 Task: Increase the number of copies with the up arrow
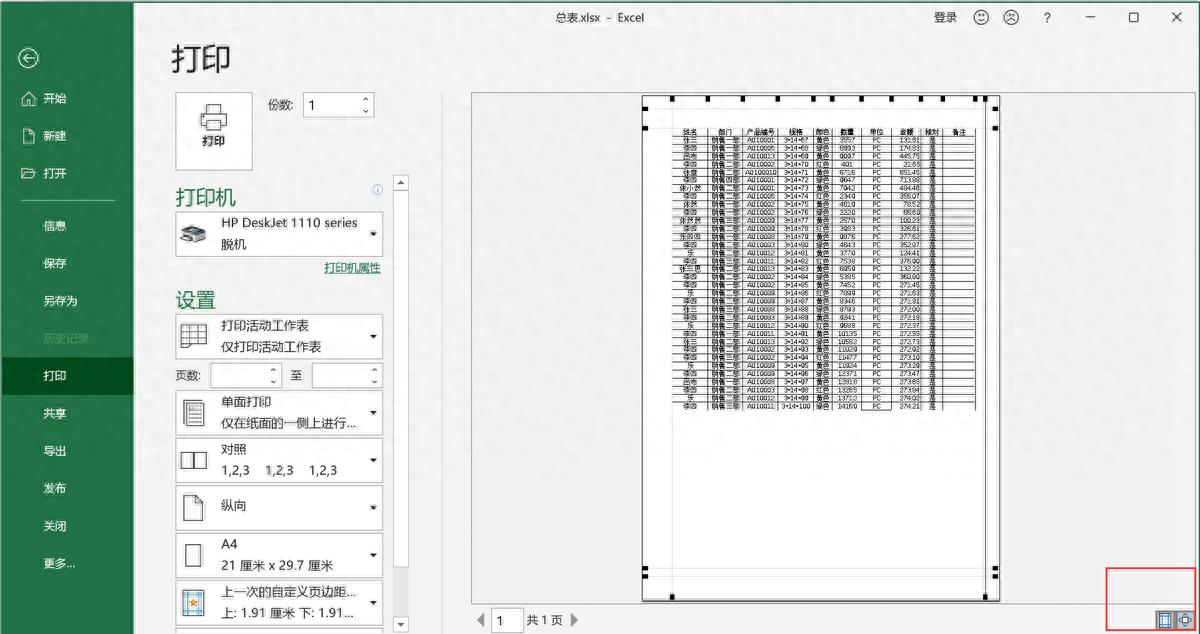(x=366, y=100)
